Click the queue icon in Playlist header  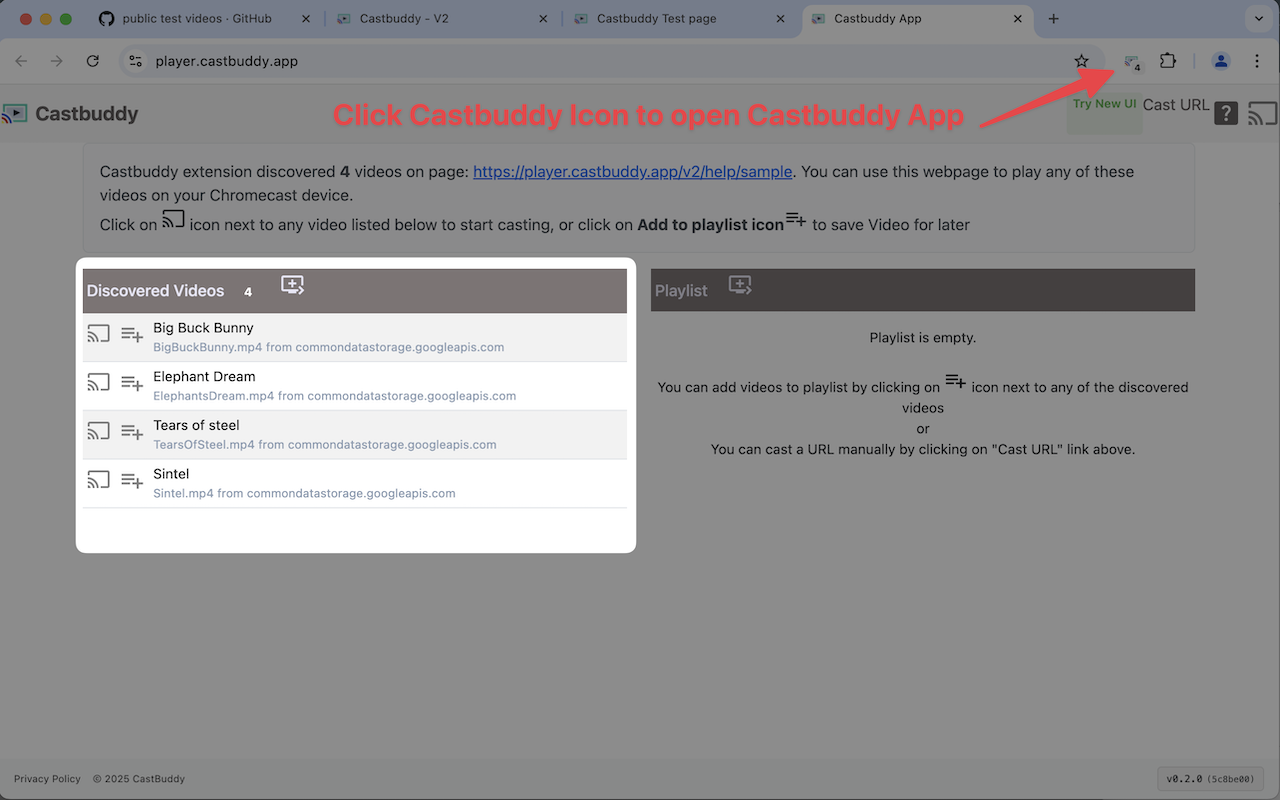point(740,285)
